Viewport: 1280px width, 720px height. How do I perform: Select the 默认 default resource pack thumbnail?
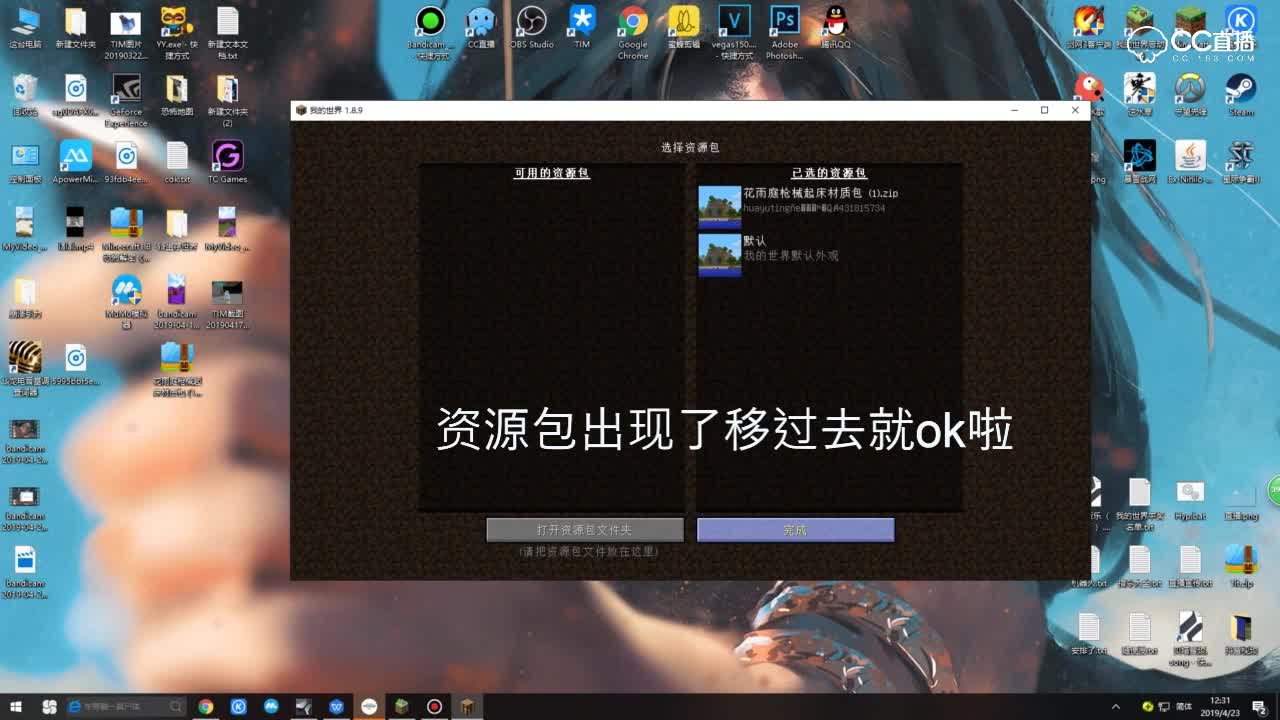[x=719, y=255]
